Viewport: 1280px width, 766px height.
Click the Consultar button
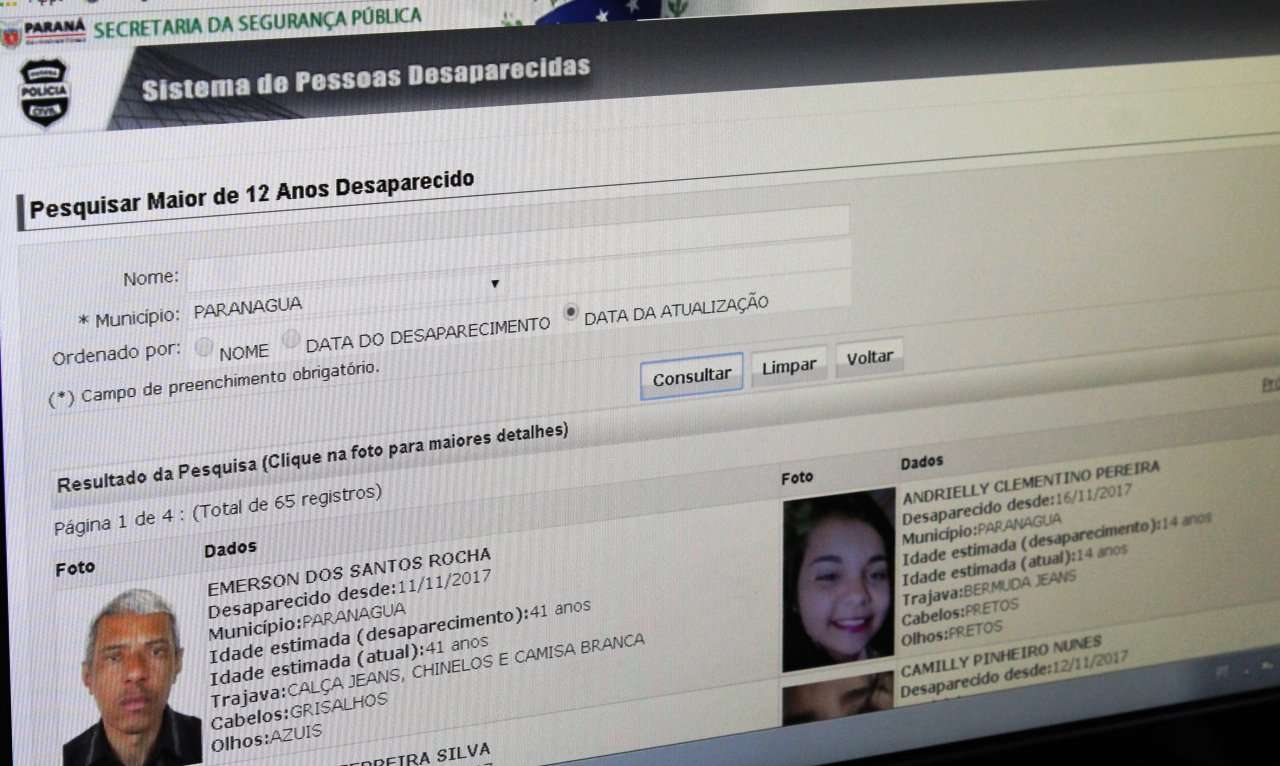click(x=691, y=376)
